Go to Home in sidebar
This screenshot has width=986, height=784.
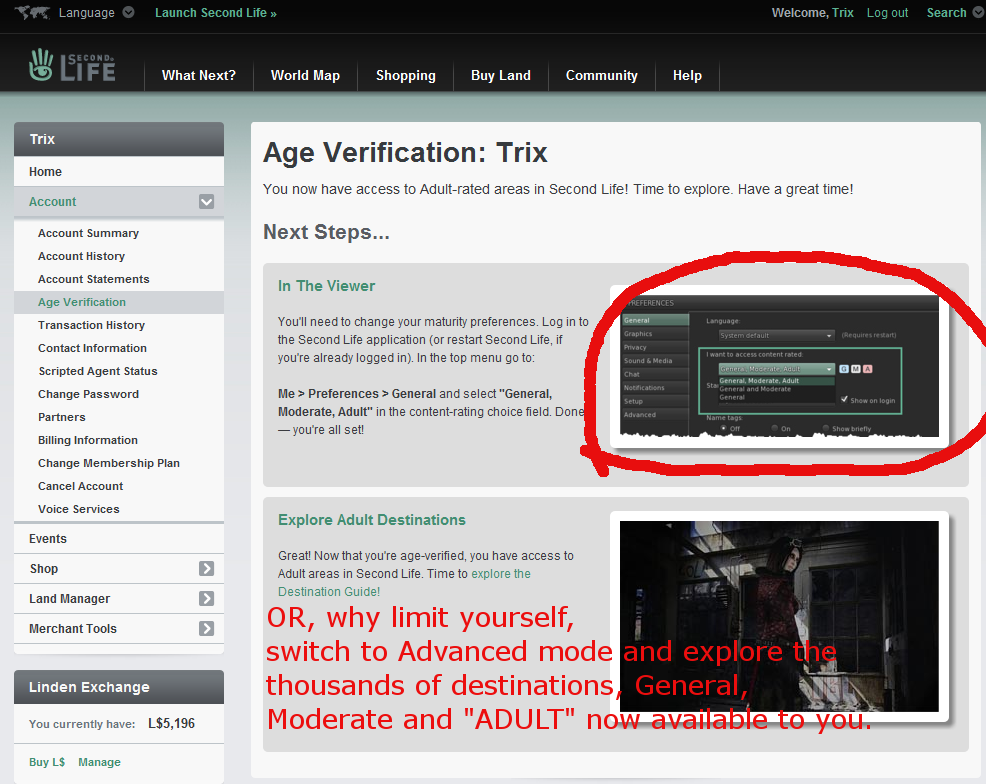[x=119, y=172]
